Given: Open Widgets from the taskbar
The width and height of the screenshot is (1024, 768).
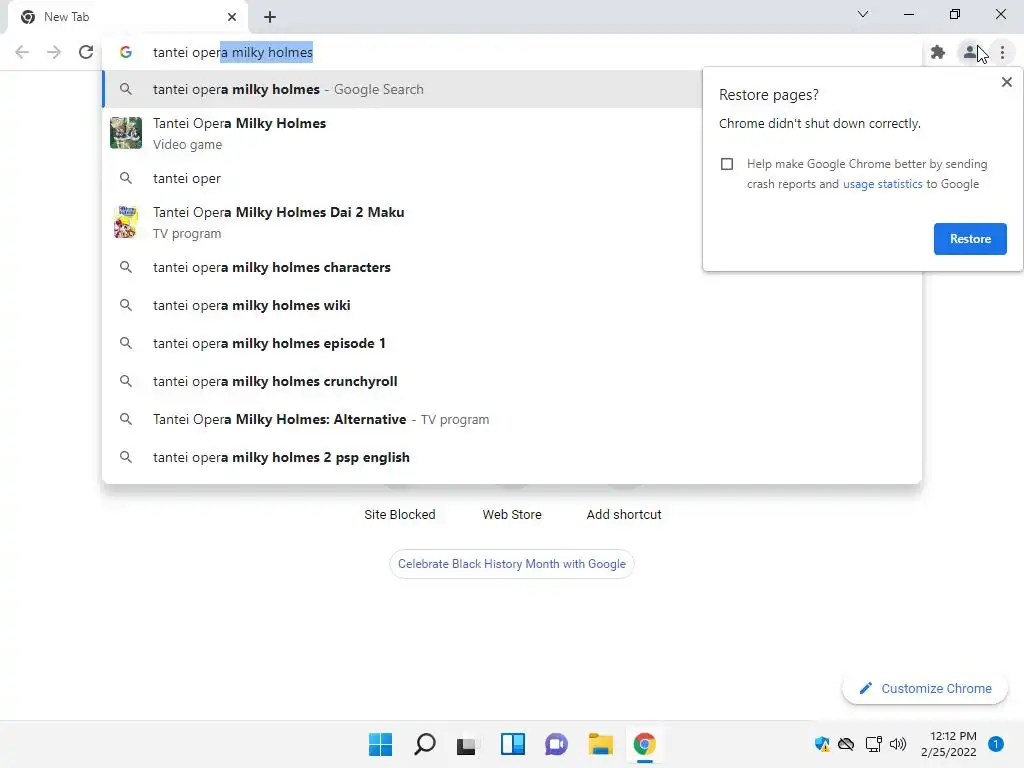Looking at the screenshot, I should (x=513, y=744).
